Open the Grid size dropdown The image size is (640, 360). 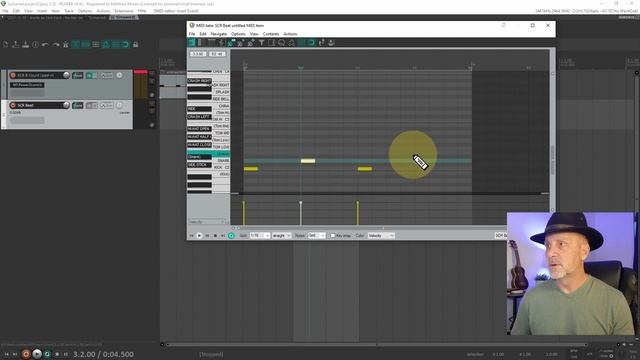[x=260, y=236]
